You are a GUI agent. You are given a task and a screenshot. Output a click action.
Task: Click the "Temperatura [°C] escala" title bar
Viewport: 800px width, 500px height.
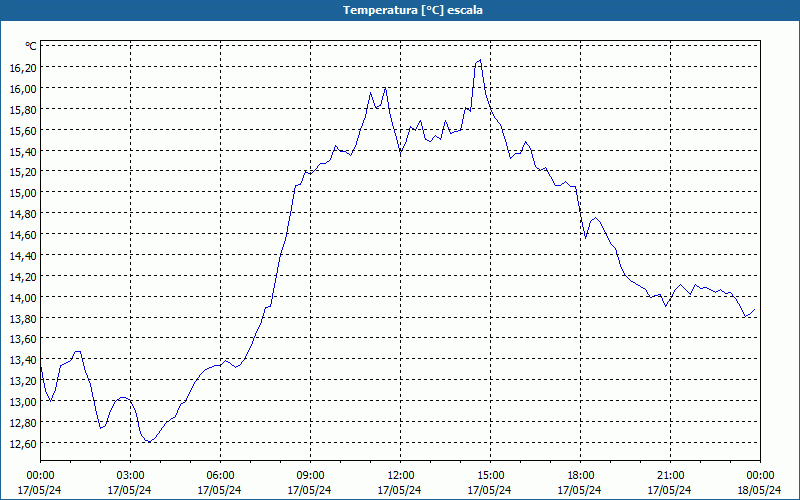click(400, 10)
